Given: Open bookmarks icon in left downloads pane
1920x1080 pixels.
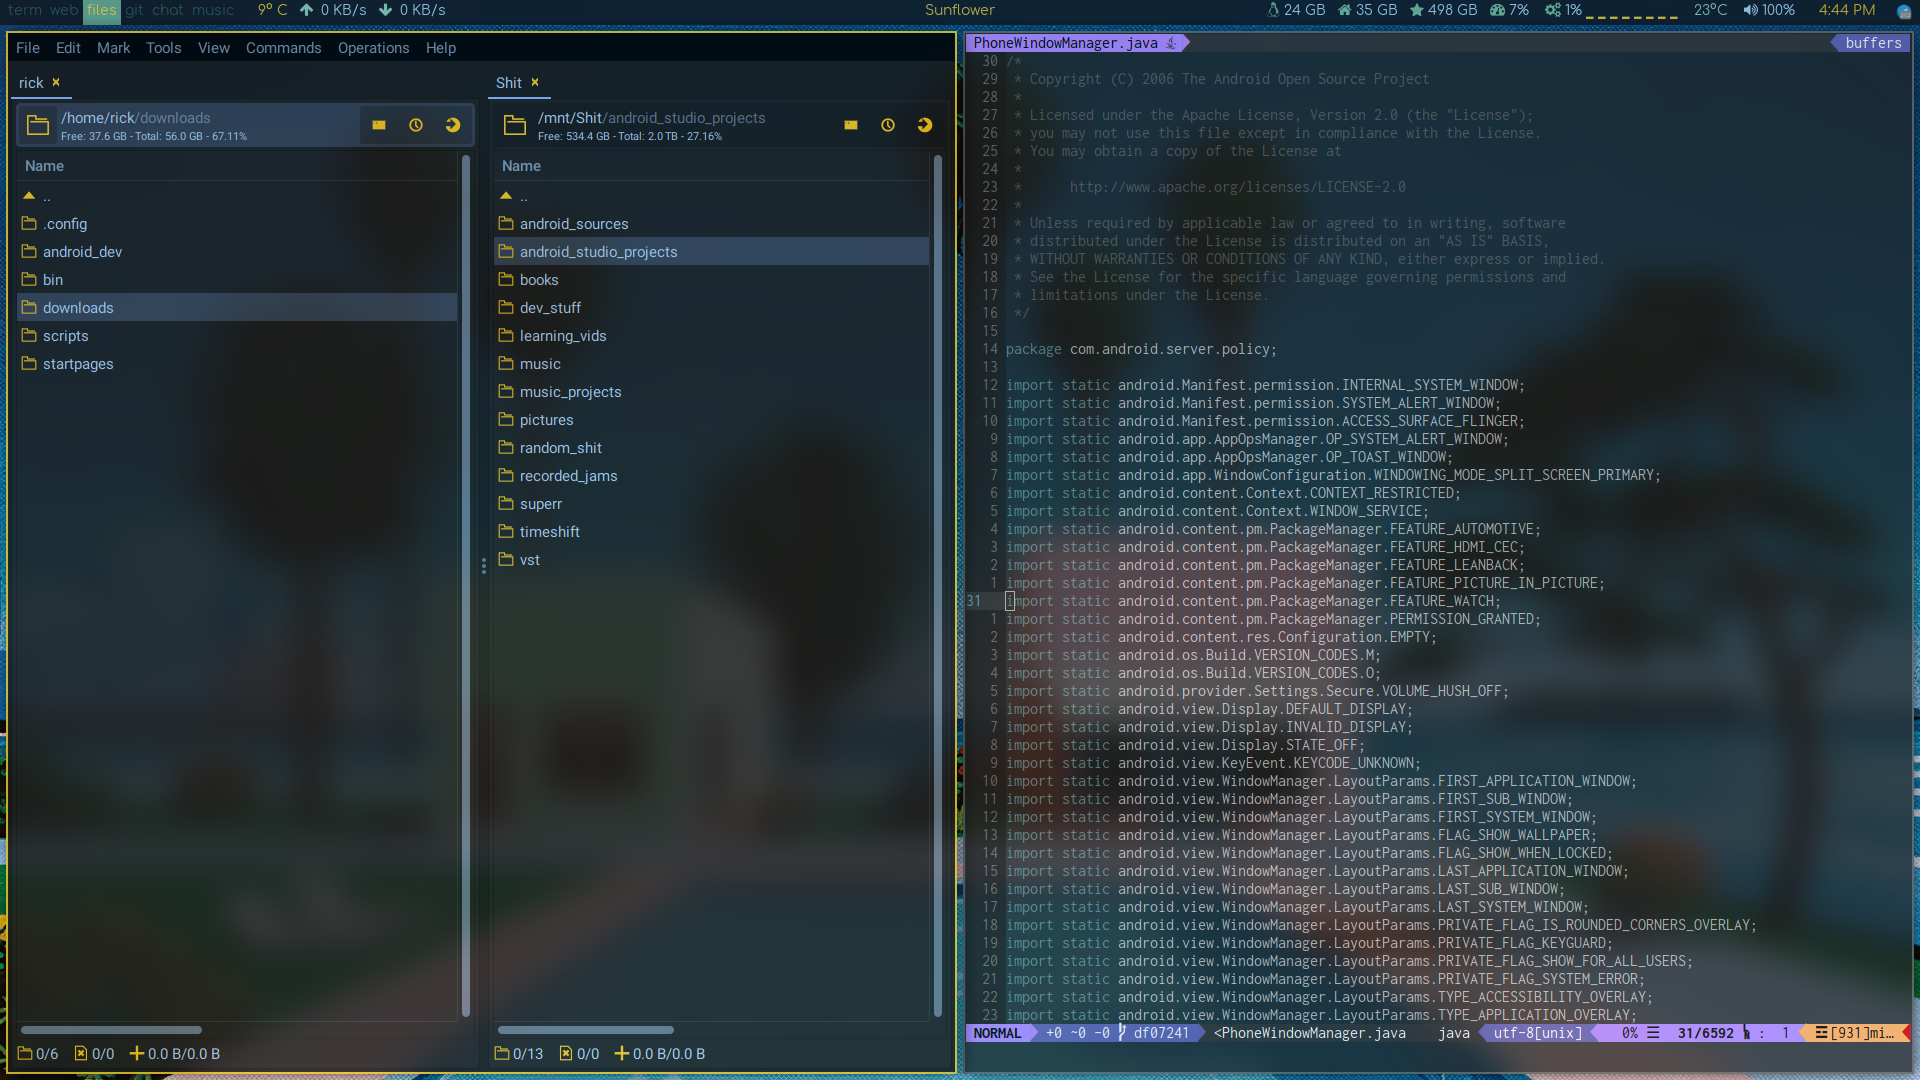Looking at the screenshot, I should [379, 125].
